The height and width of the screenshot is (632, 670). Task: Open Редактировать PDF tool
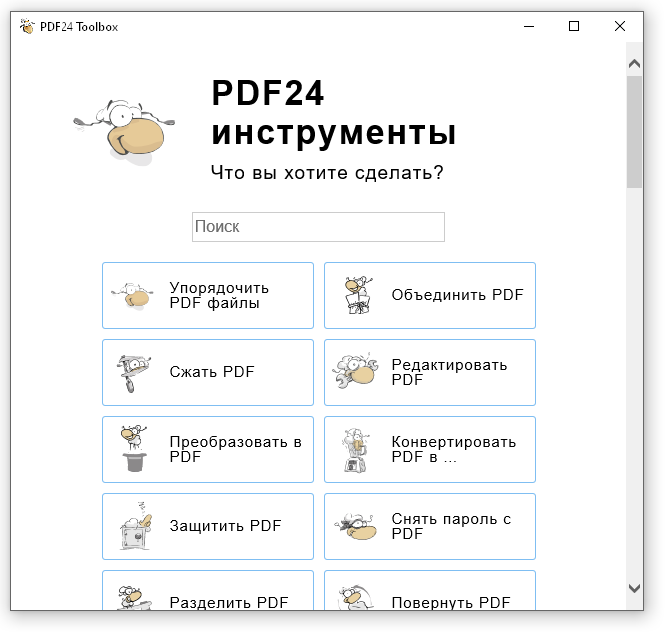tap(430, 373)
